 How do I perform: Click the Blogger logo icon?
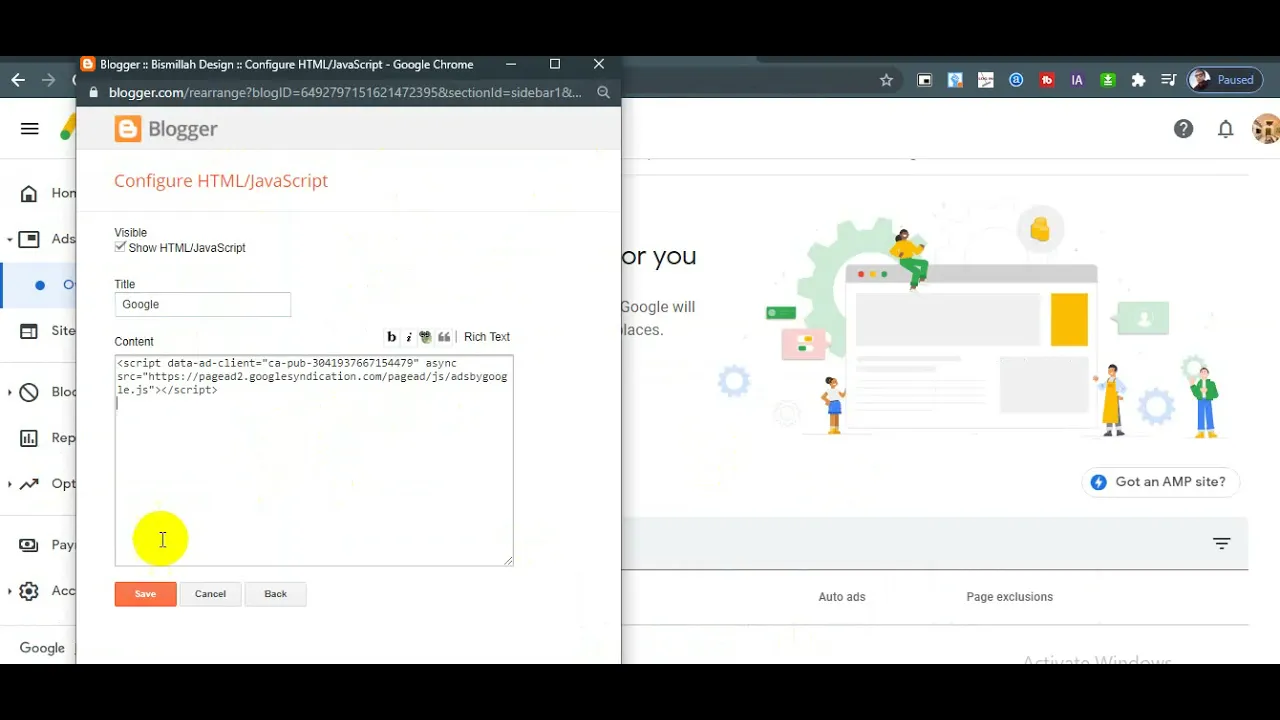[128, 128]
